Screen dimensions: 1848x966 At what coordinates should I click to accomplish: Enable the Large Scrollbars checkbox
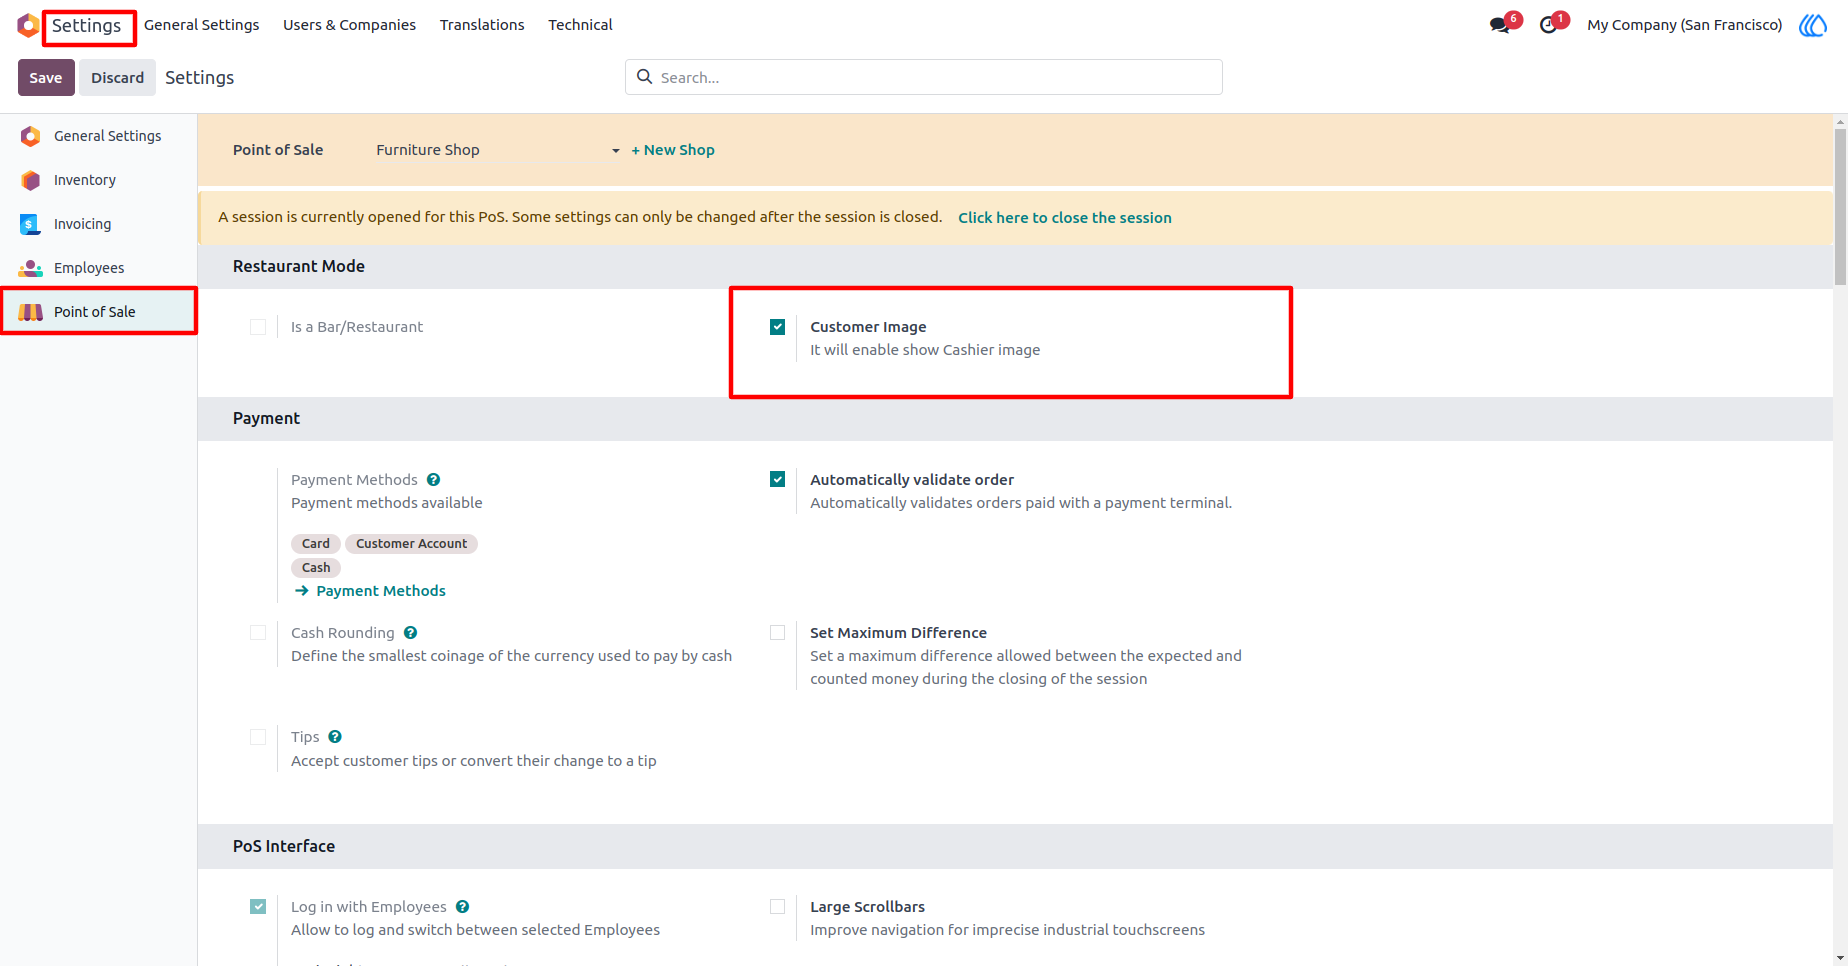coord(777,907)
